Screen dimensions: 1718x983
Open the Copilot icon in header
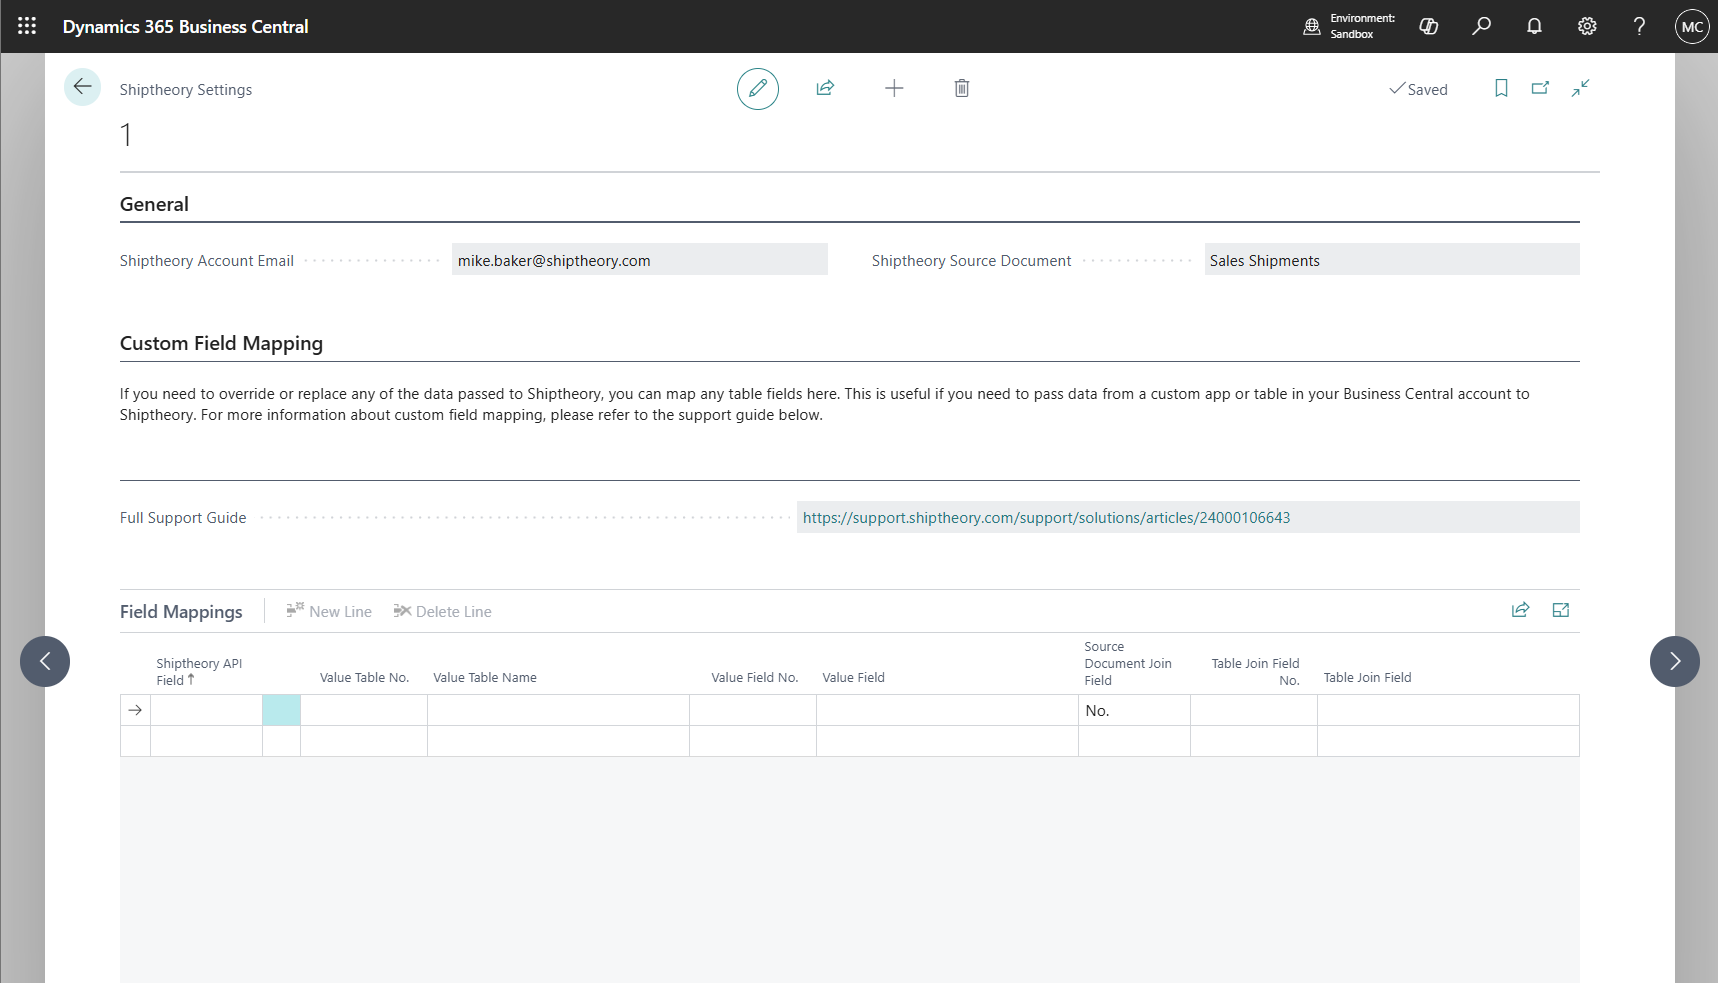1429,26
